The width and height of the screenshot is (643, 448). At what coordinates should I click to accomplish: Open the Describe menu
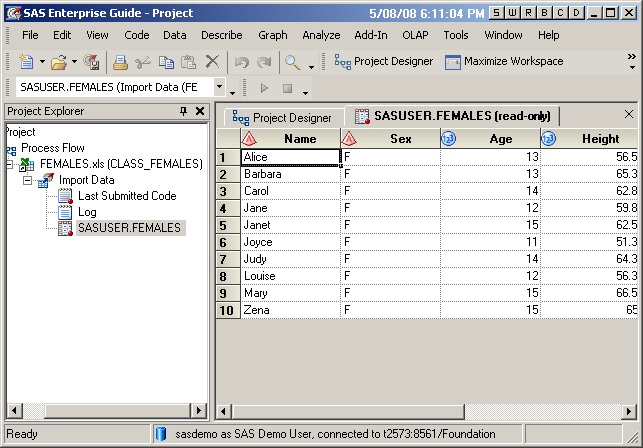[221, 35]
